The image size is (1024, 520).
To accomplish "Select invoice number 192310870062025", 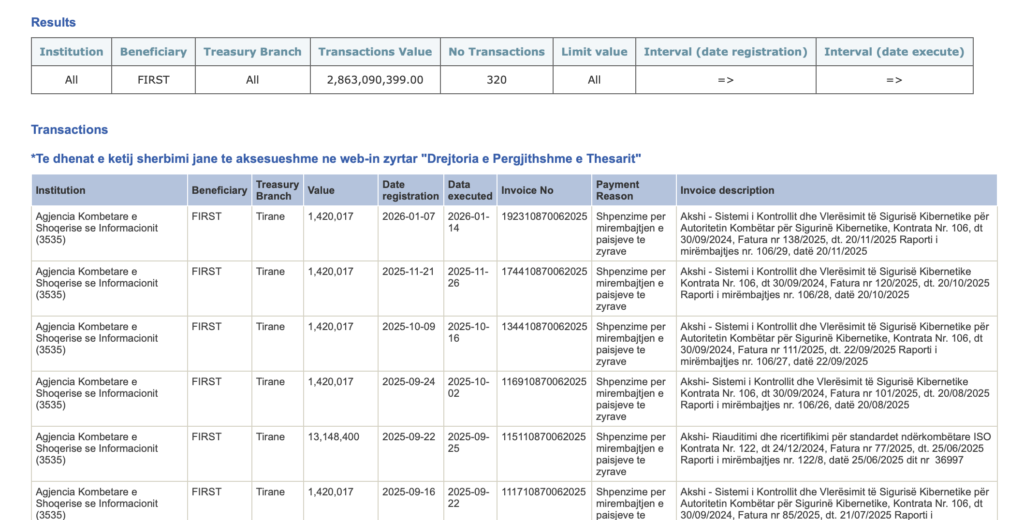I will pos(544,216).
